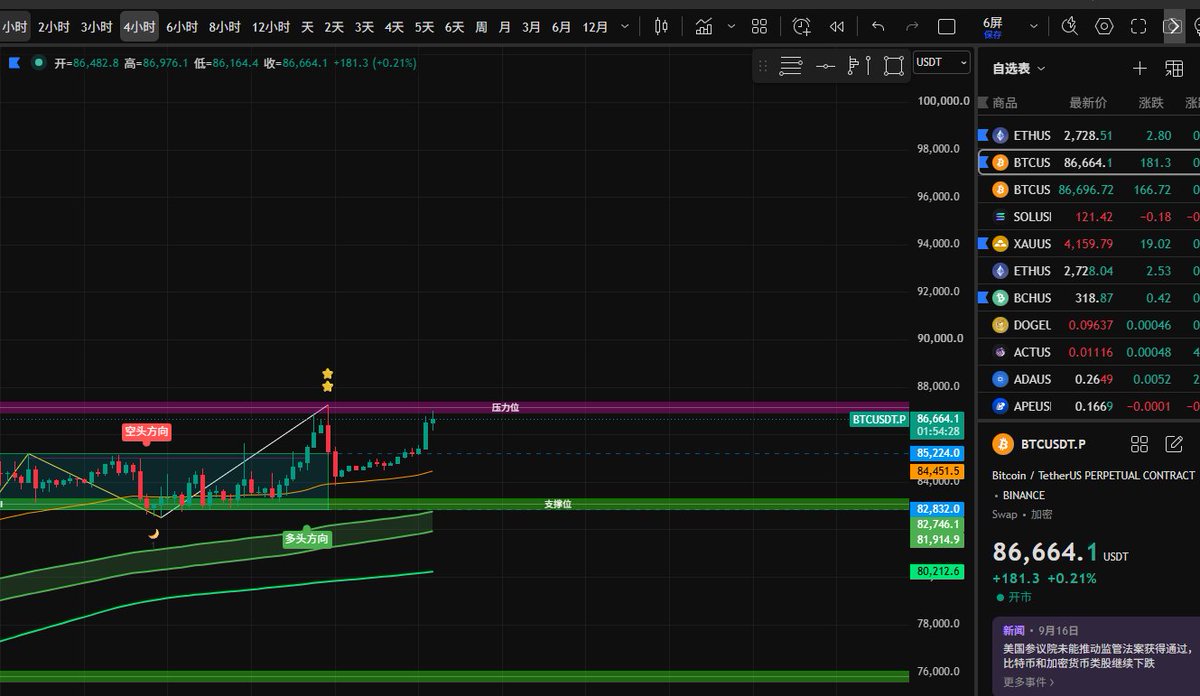The height and width of the screenshot is (696, 1200).
Task: Switch to the 2小时 timeframe
Action: coord(54,27)
